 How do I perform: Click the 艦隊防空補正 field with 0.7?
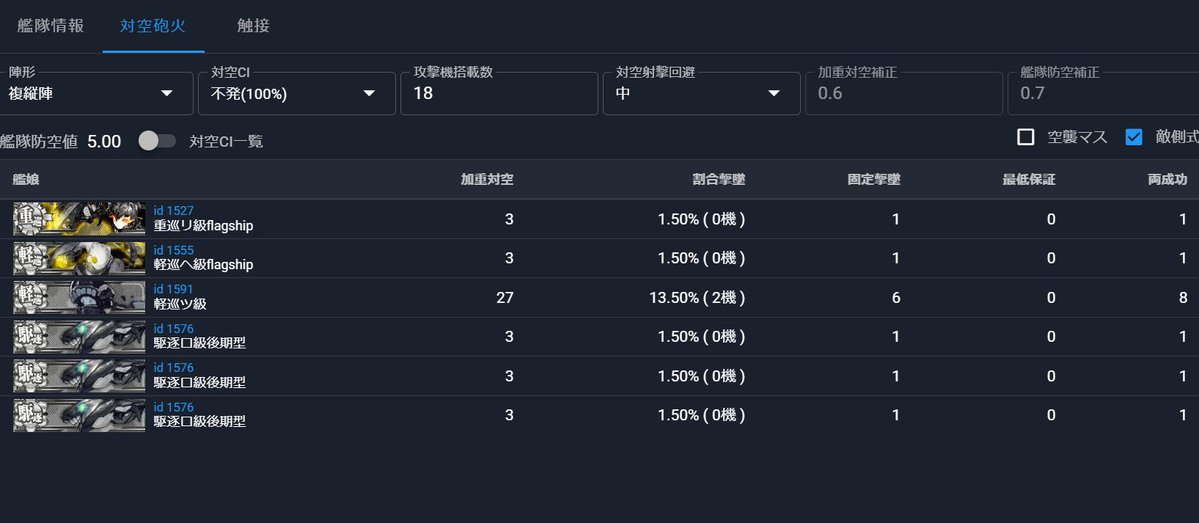click(x=1103, y=93)
